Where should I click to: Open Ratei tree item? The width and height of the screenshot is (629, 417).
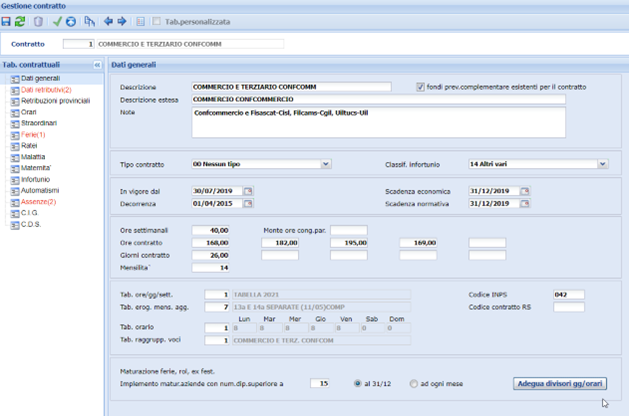(29, 146)
